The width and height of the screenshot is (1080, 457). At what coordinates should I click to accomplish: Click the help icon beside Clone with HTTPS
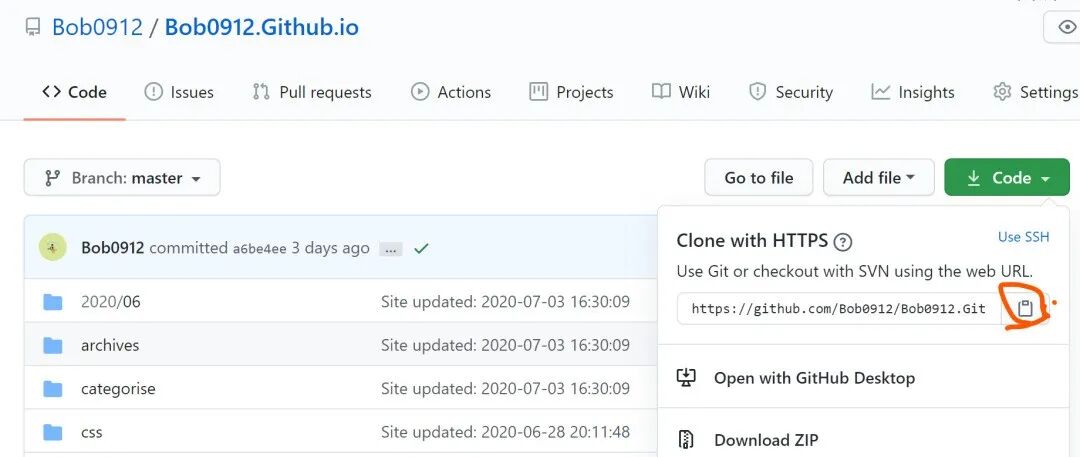coord(842,242)
